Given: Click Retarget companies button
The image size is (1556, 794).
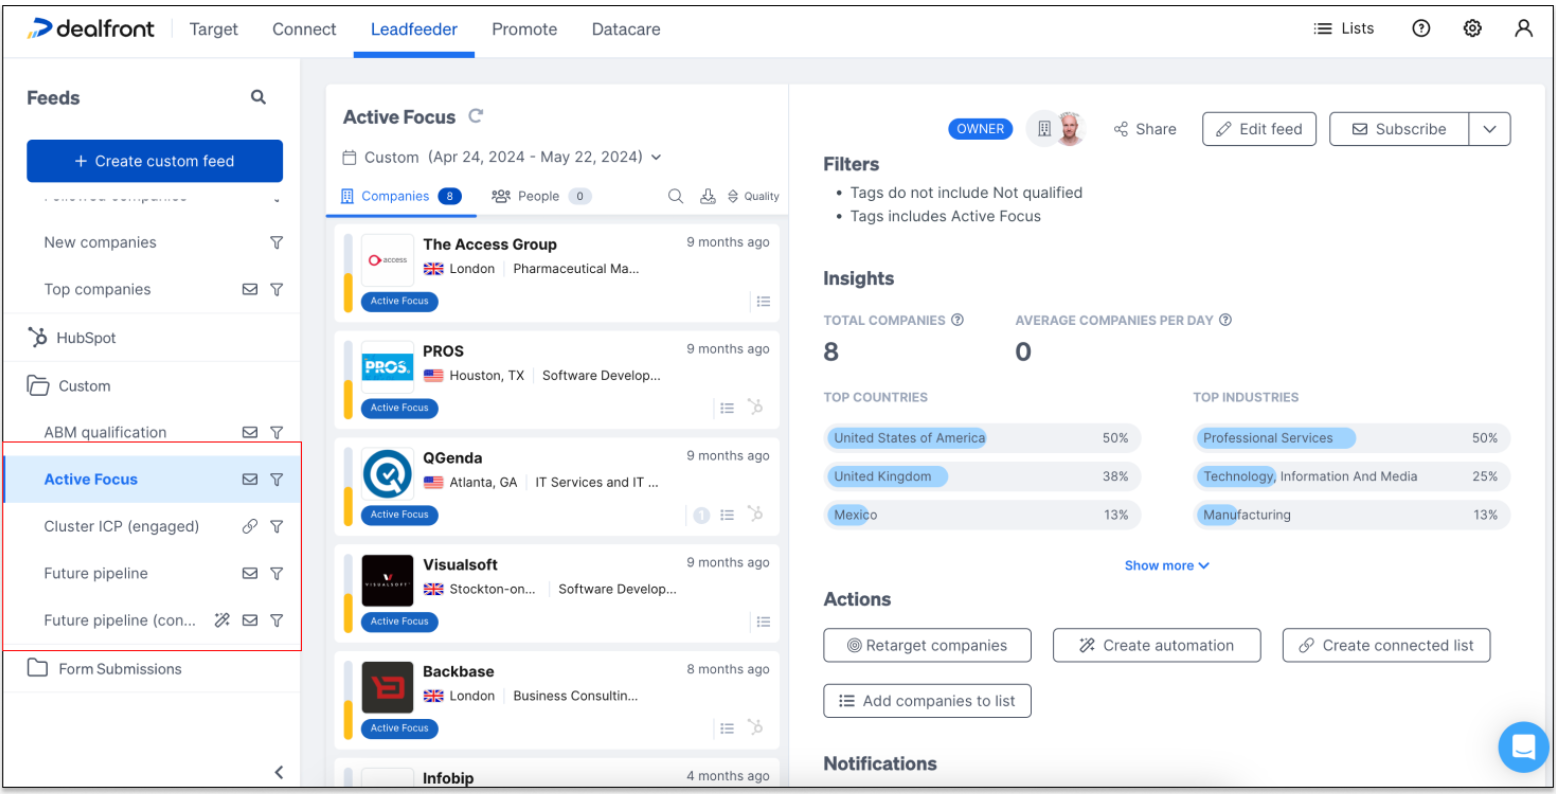Looking at the screenshot, I should [928, 645].
